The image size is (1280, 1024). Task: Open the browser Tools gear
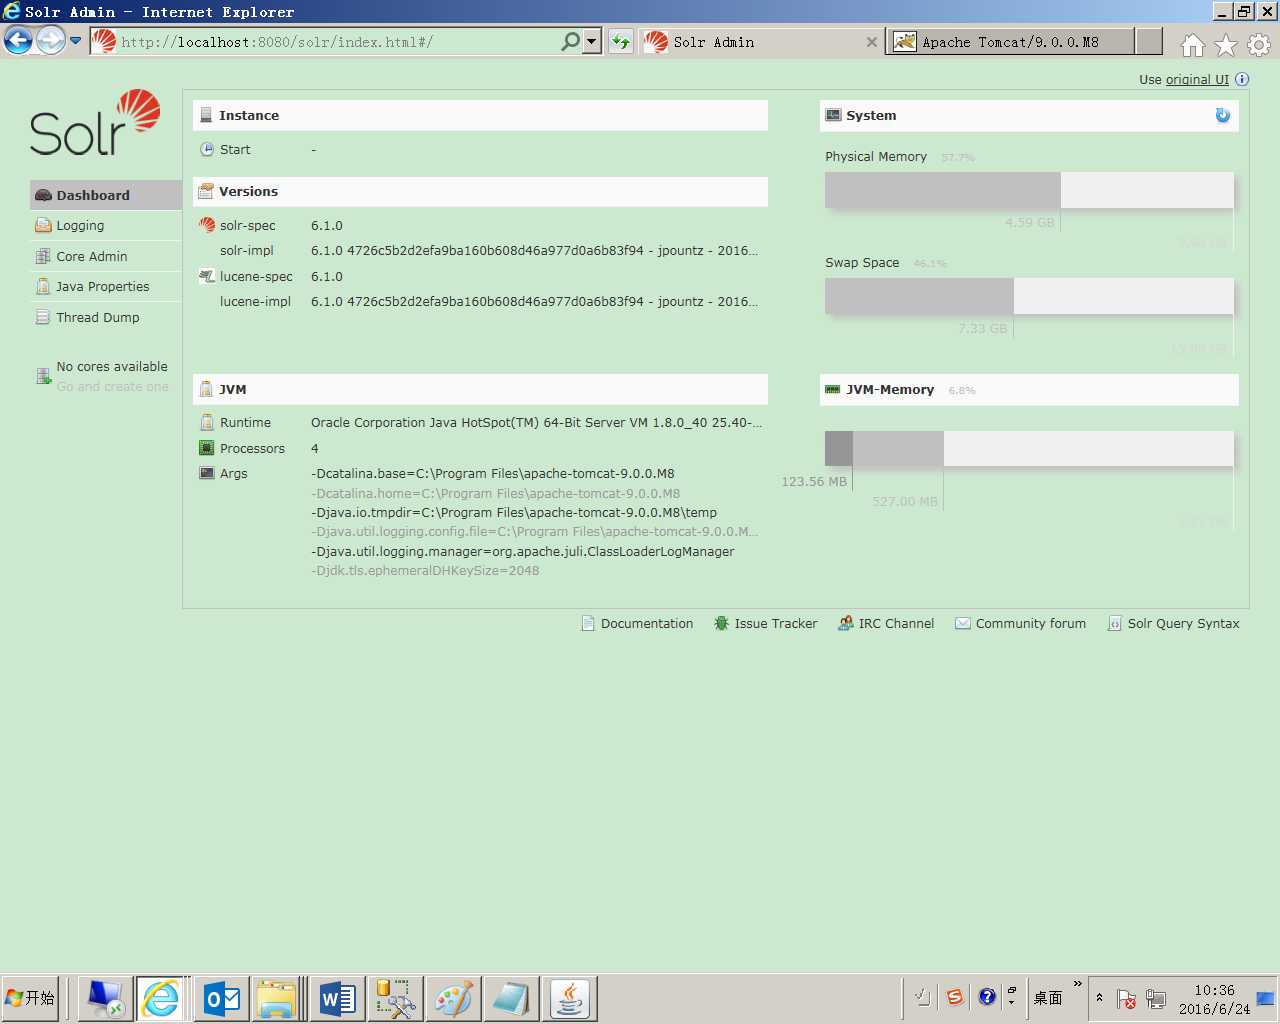coord(1259,45)
